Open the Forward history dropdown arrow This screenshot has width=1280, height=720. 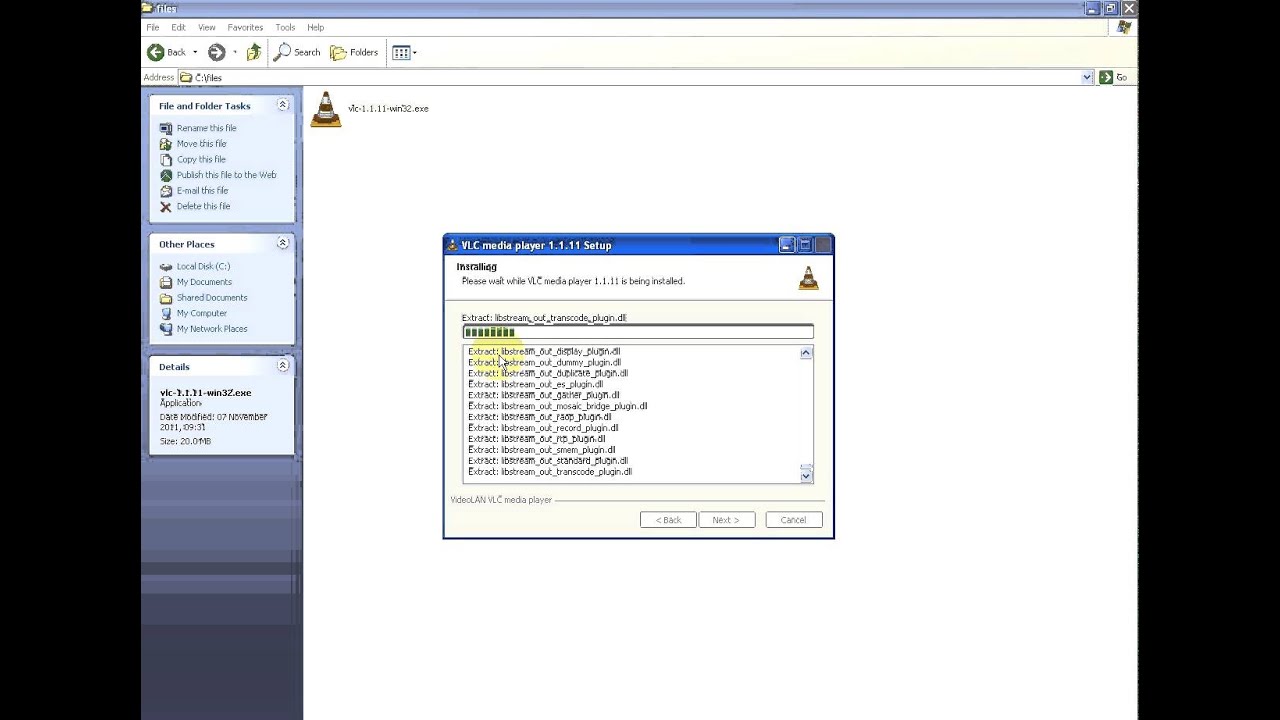pos(235,52)
